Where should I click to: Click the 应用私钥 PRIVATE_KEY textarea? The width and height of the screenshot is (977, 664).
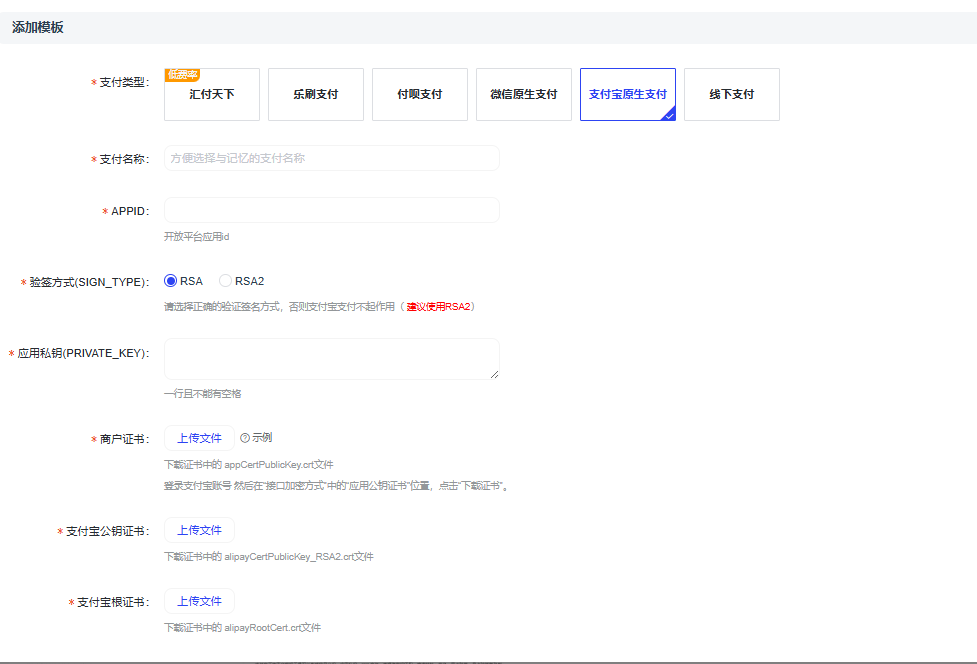(x=331, y=359)
